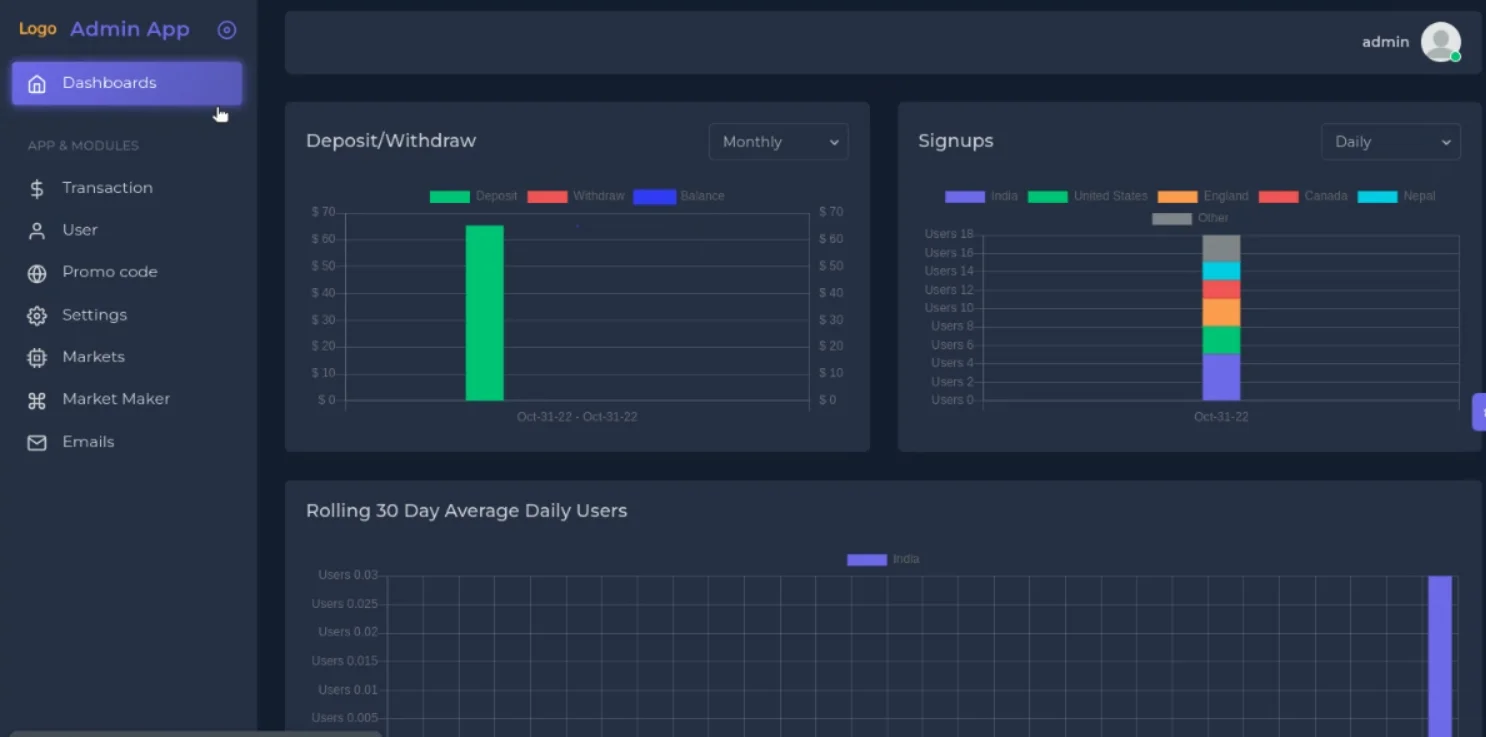Viewport: 1486px width, 737px height.
Task: Go to the Transaction menu item
Action: (107, 188)
